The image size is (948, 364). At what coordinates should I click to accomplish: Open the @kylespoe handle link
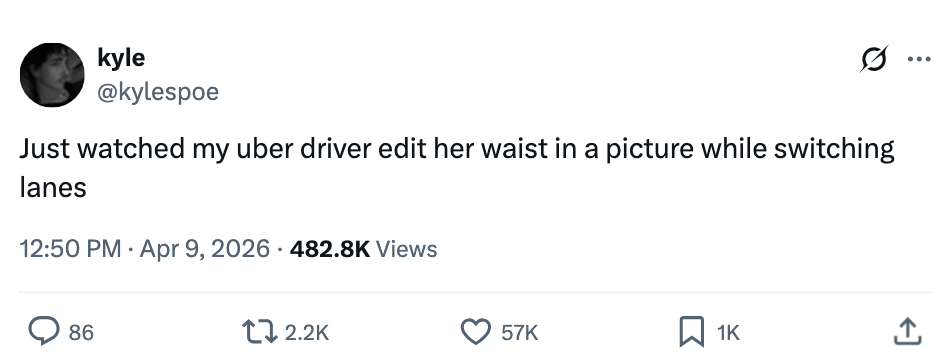click(158, 93)
